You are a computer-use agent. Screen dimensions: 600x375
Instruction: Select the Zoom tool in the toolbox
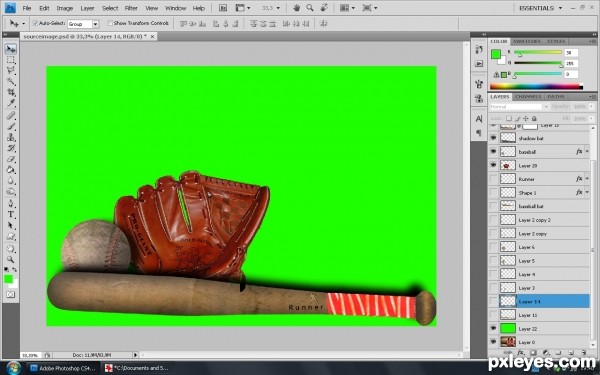pos(11,260)
